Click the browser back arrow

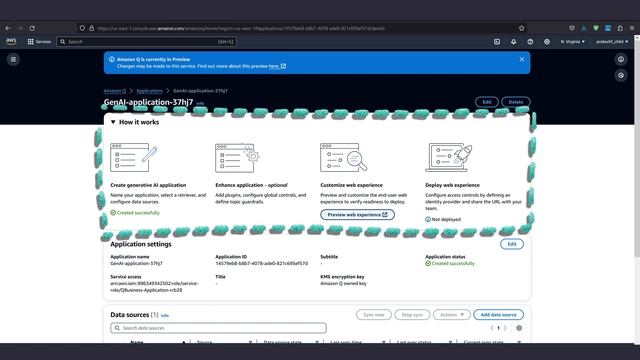[x=8, y=28]
